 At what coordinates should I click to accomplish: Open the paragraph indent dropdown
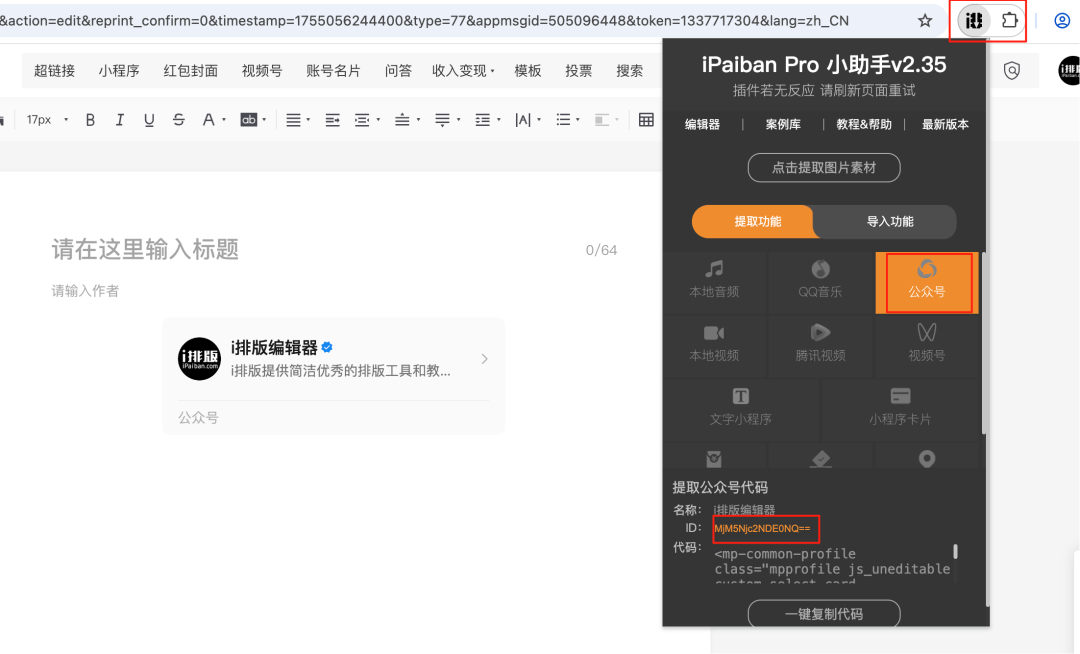pos(367,120)
